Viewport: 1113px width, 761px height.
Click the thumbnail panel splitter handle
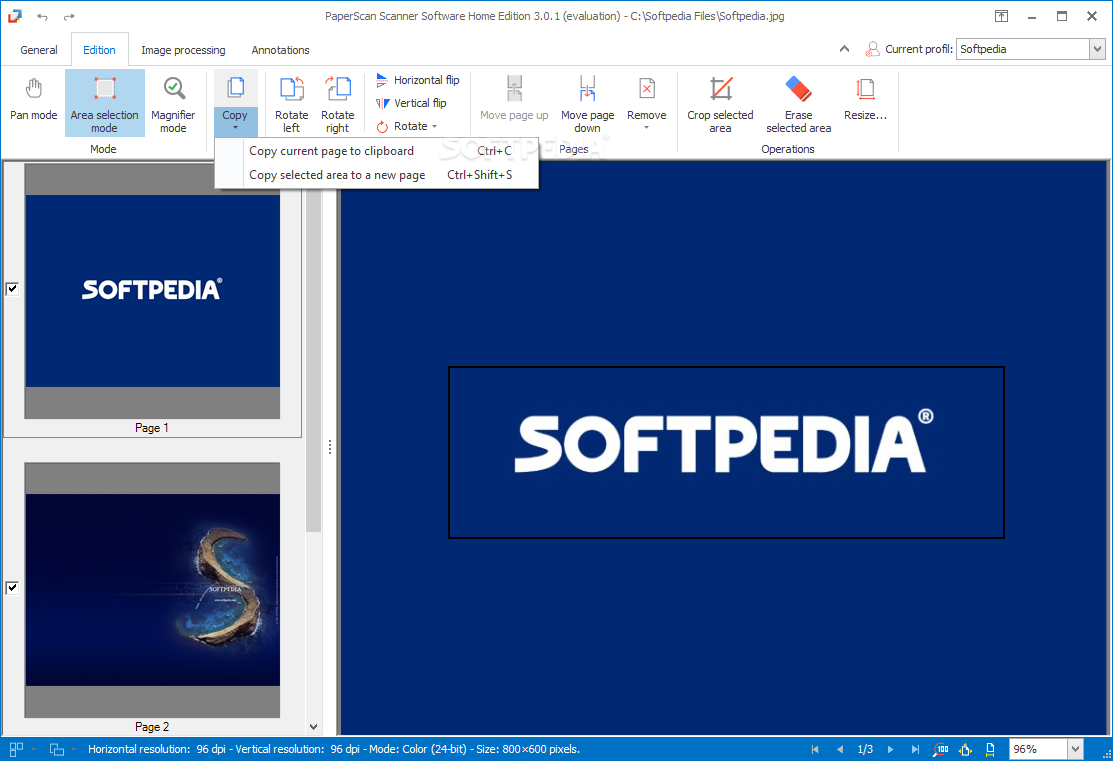(330, 447)
